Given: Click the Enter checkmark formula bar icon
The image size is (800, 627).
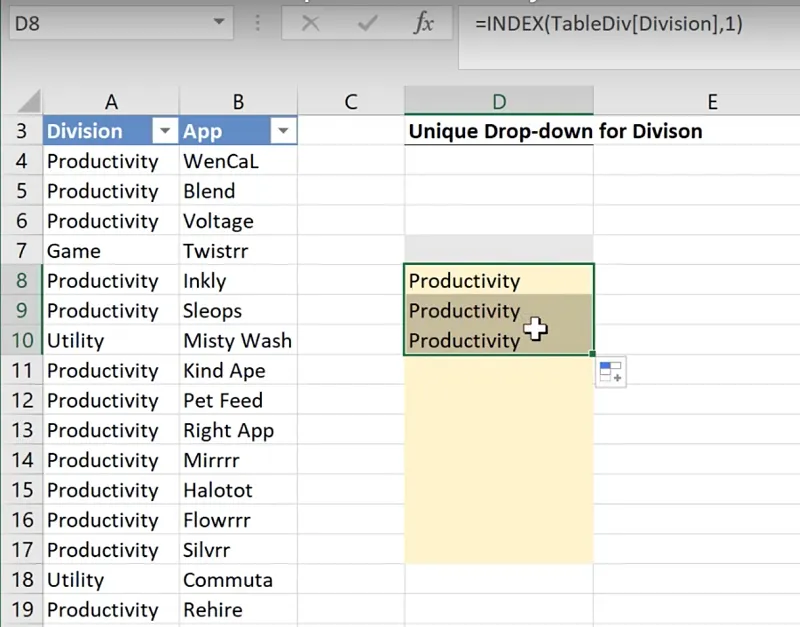Looking at the screenshot, I should click(367, 23).
